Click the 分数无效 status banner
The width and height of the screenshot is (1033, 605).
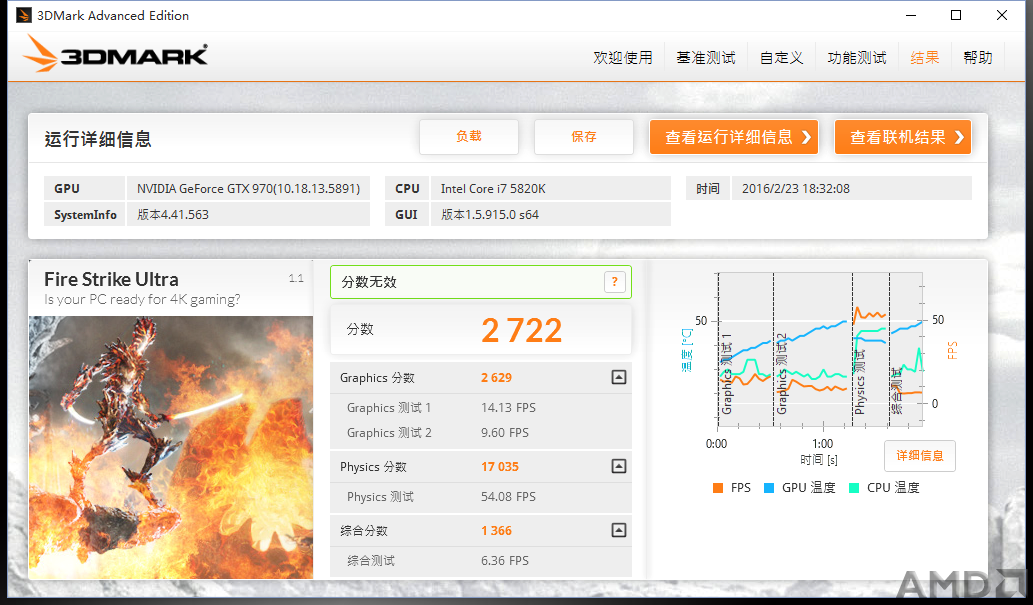481,282
